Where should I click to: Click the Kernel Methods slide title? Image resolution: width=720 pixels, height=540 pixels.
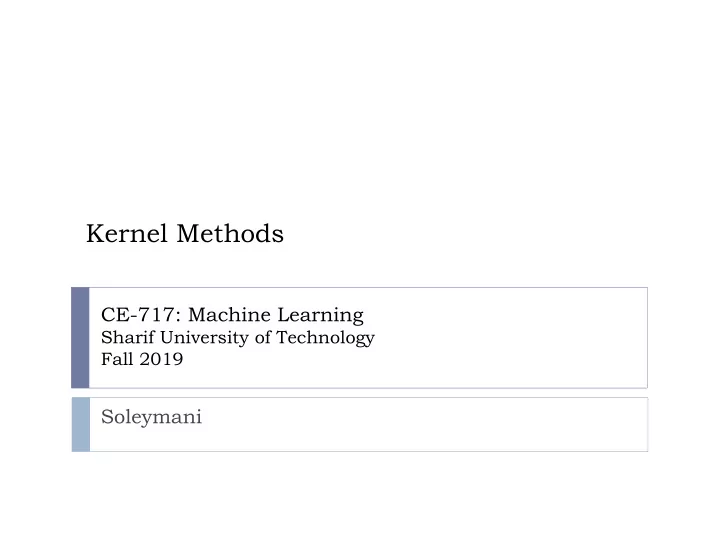click(x=185, y=234)
